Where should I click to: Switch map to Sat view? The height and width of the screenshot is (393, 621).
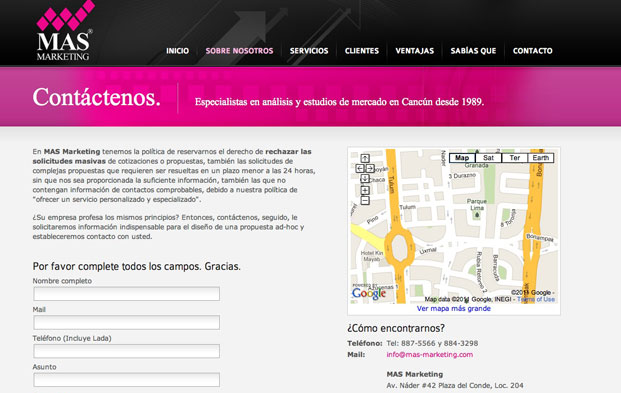click(488, 158)
